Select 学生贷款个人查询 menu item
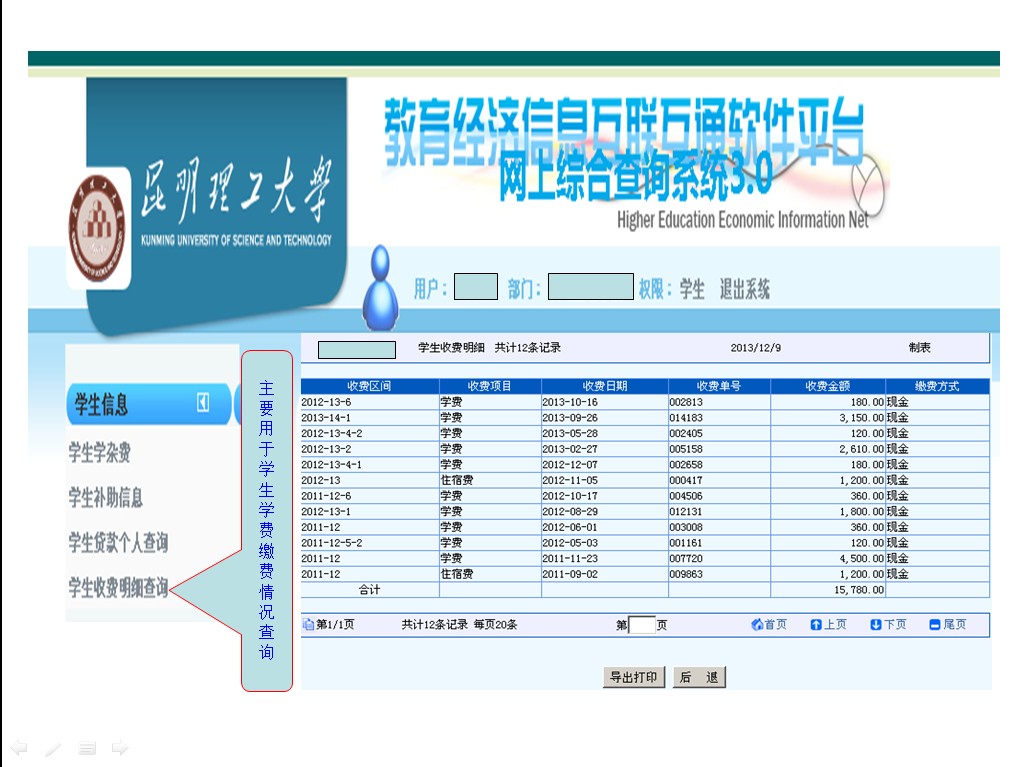Image resolution: width=1026 pixels, height=767 pixels. (x=118, y=543)
